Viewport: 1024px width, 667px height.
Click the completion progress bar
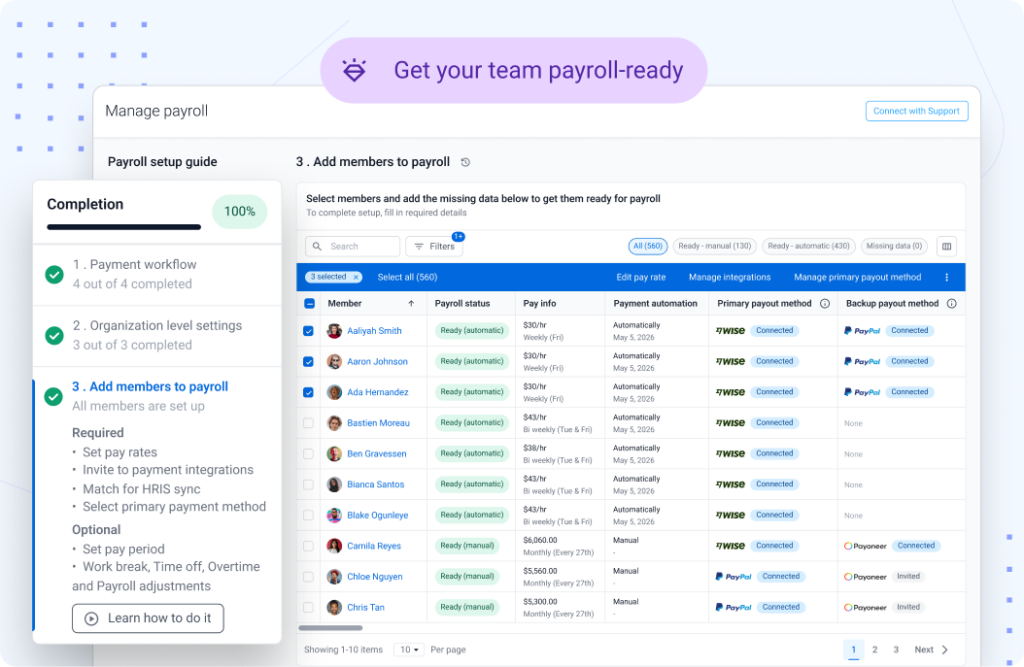124,227
